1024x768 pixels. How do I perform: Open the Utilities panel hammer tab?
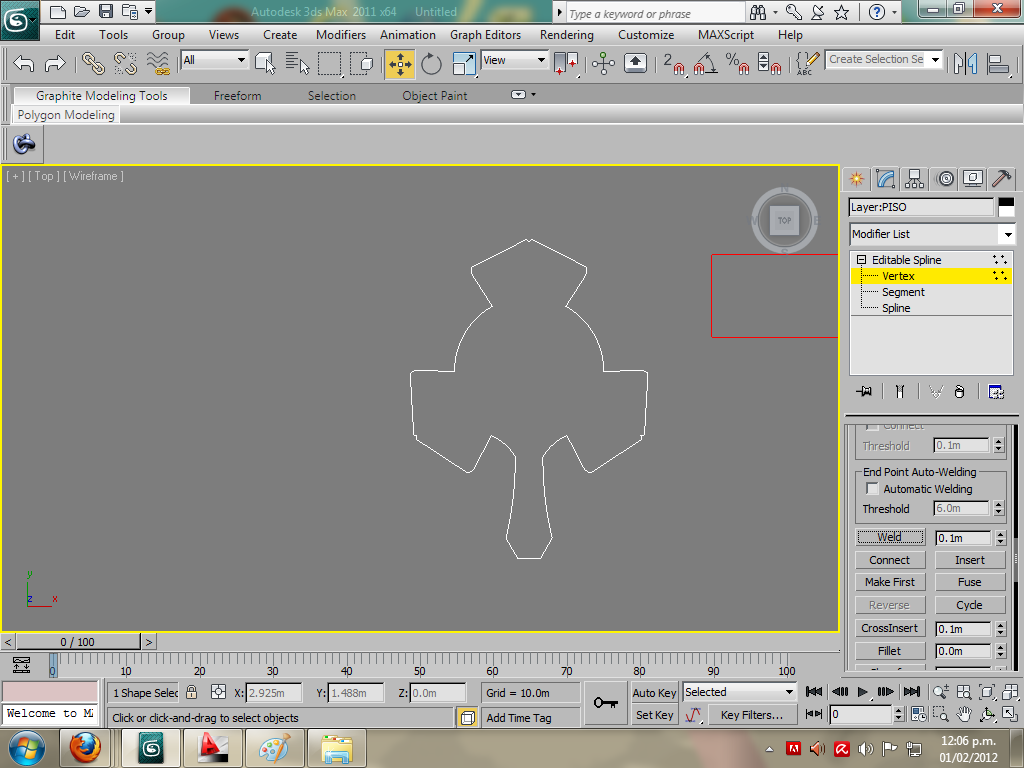tap(1002, 178)
